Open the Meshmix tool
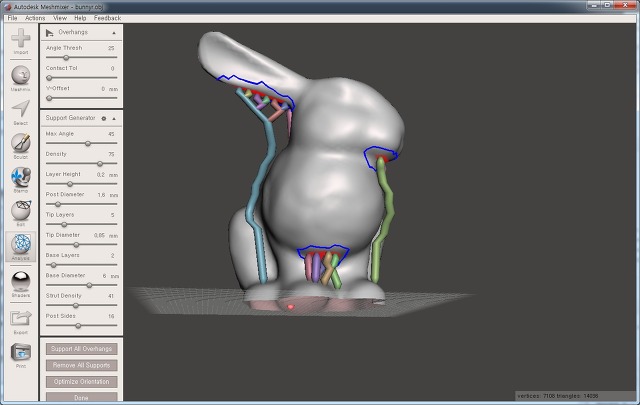The image size is (640, 405). click(20, 75)
